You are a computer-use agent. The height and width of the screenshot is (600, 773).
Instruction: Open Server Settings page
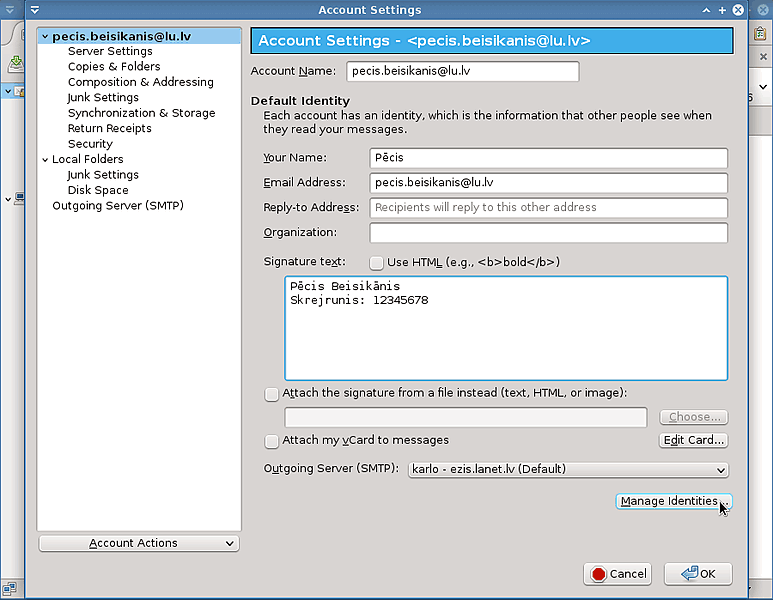(x=110, y=51)
